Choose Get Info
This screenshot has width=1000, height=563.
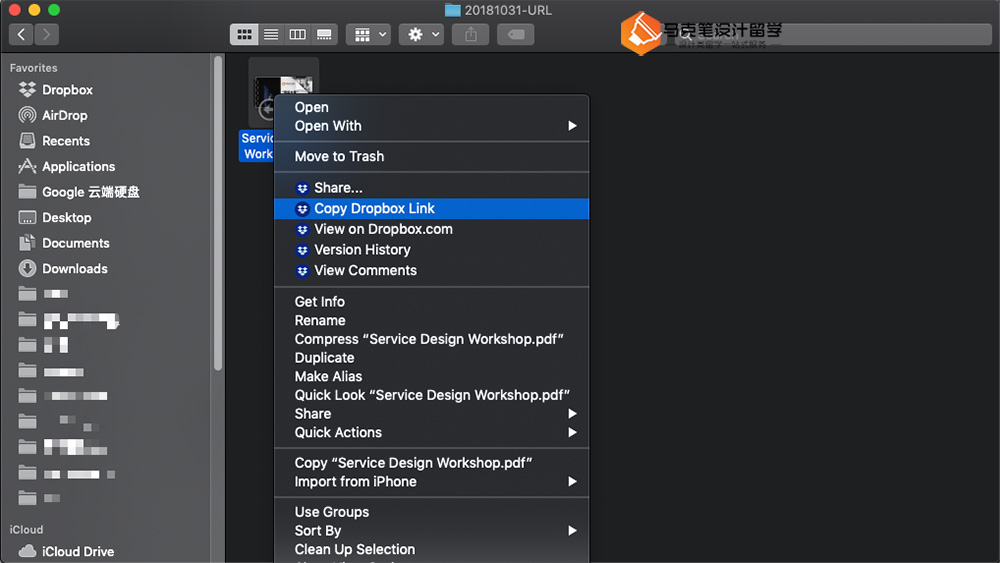(x=431, y=302)
